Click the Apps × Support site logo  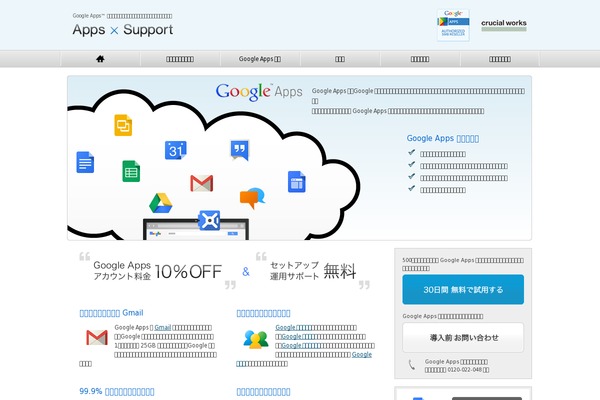tap(123, 29)
